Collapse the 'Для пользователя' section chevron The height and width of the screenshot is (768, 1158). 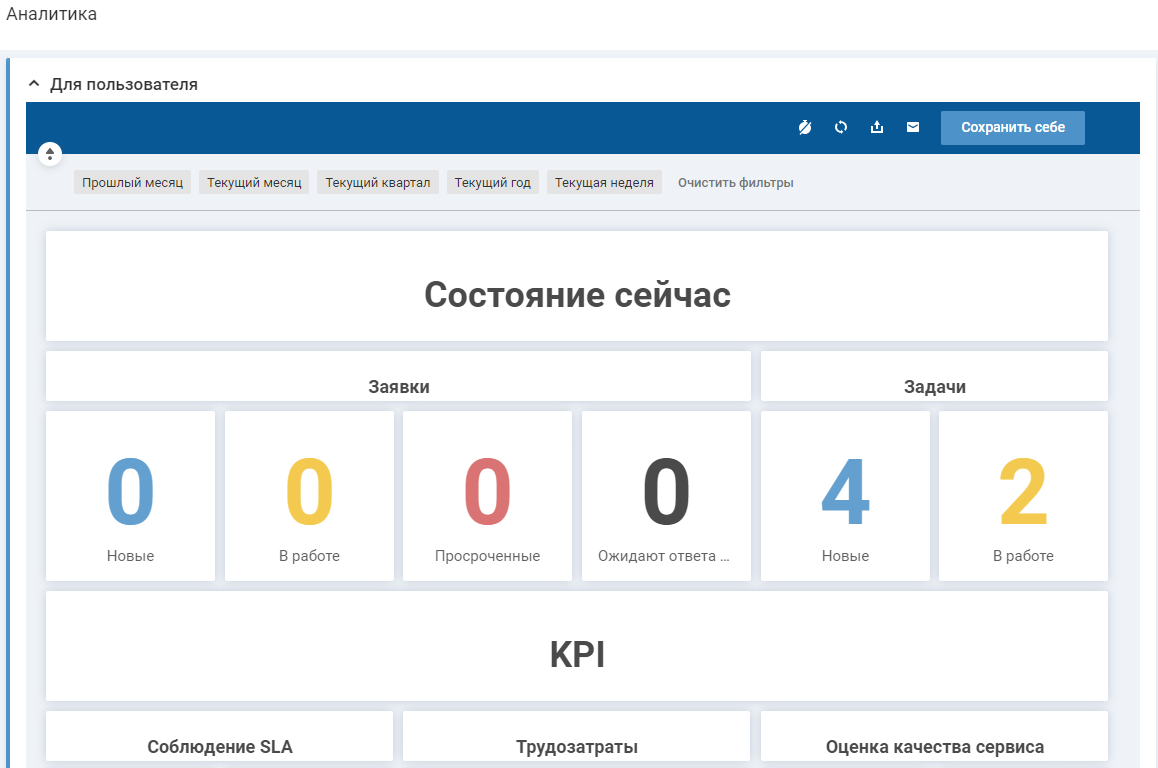(34, 84)
